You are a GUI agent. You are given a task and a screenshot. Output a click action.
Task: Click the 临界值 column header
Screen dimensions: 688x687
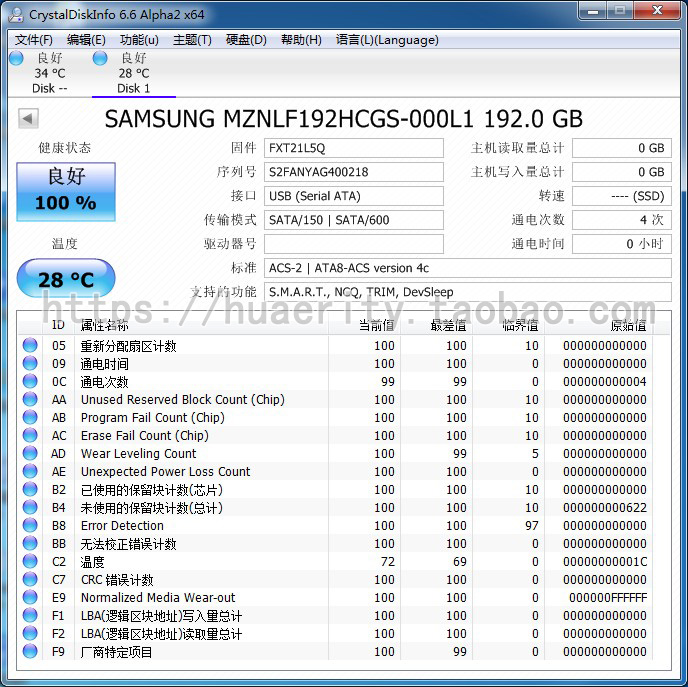point(509,325)
